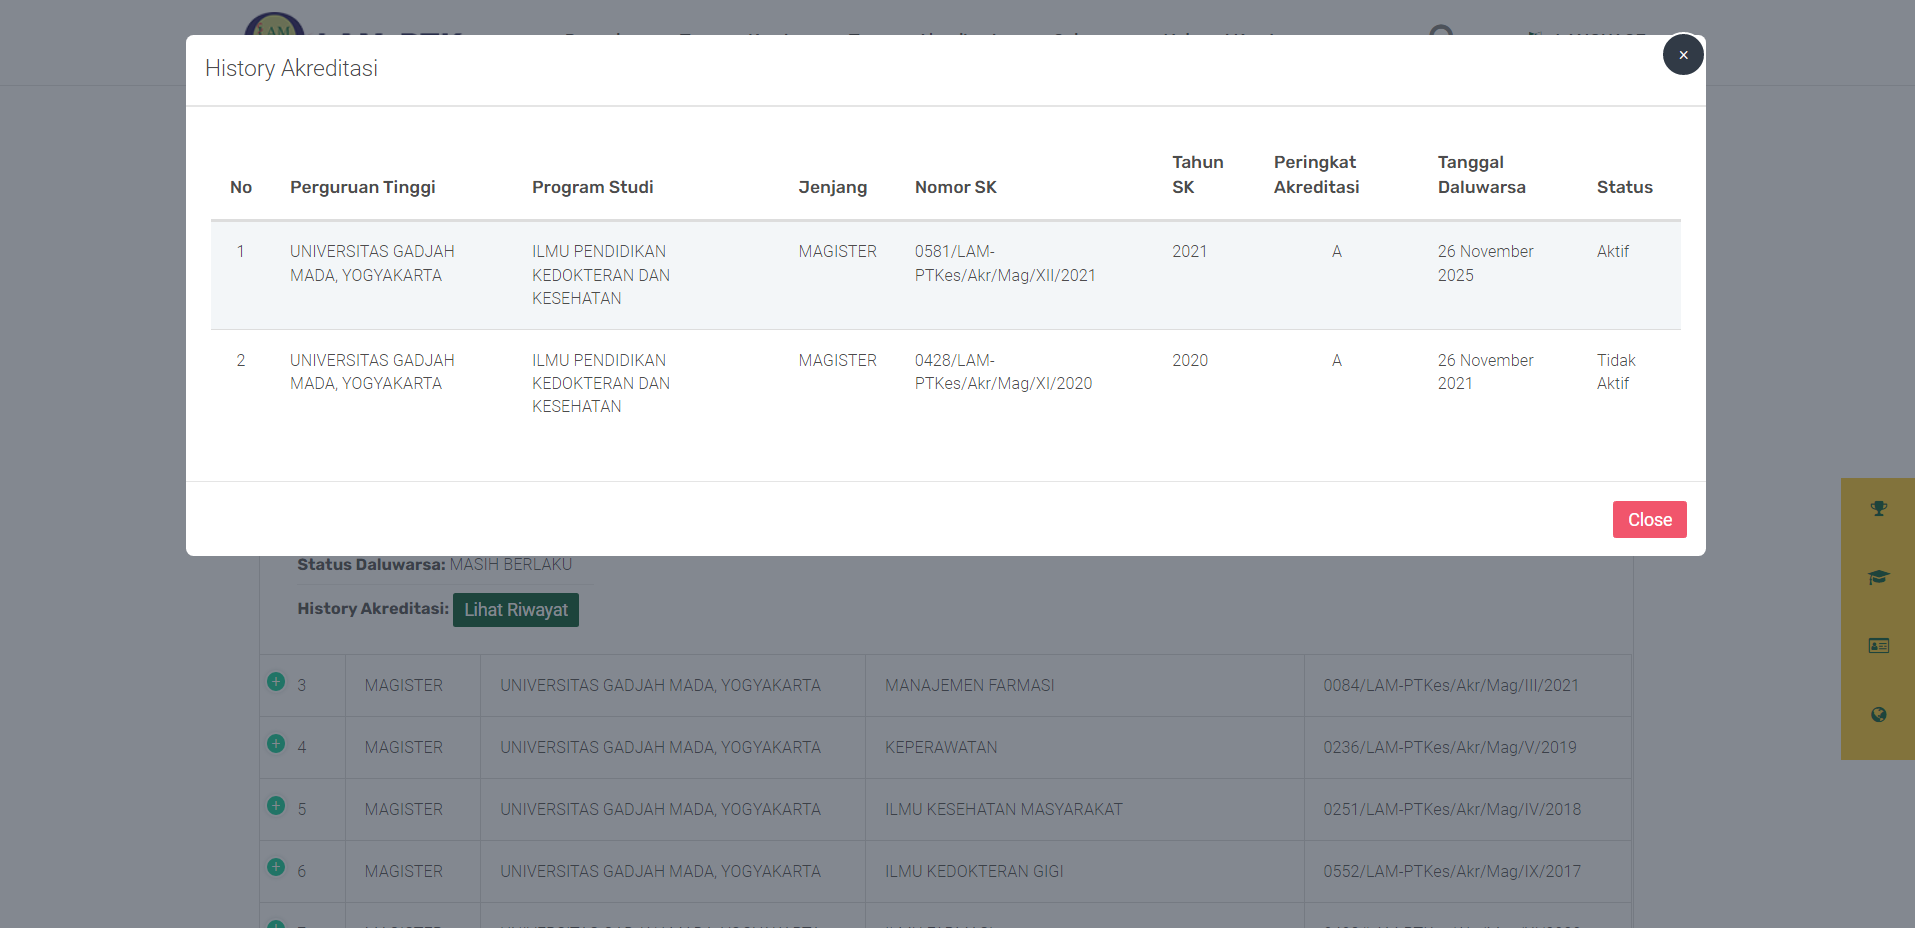
Task: Click the graduation cap sidebar icon
Action: point(1878,577)
